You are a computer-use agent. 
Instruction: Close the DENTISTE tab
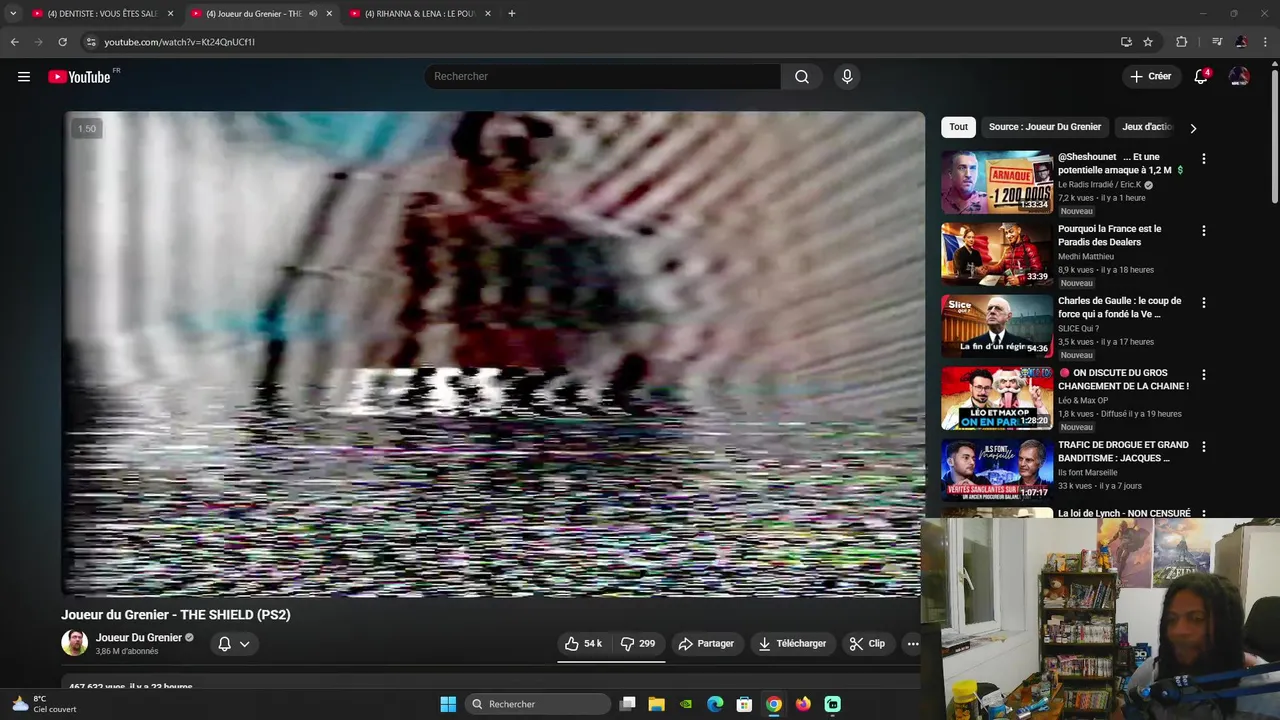[x=170, y=14]
